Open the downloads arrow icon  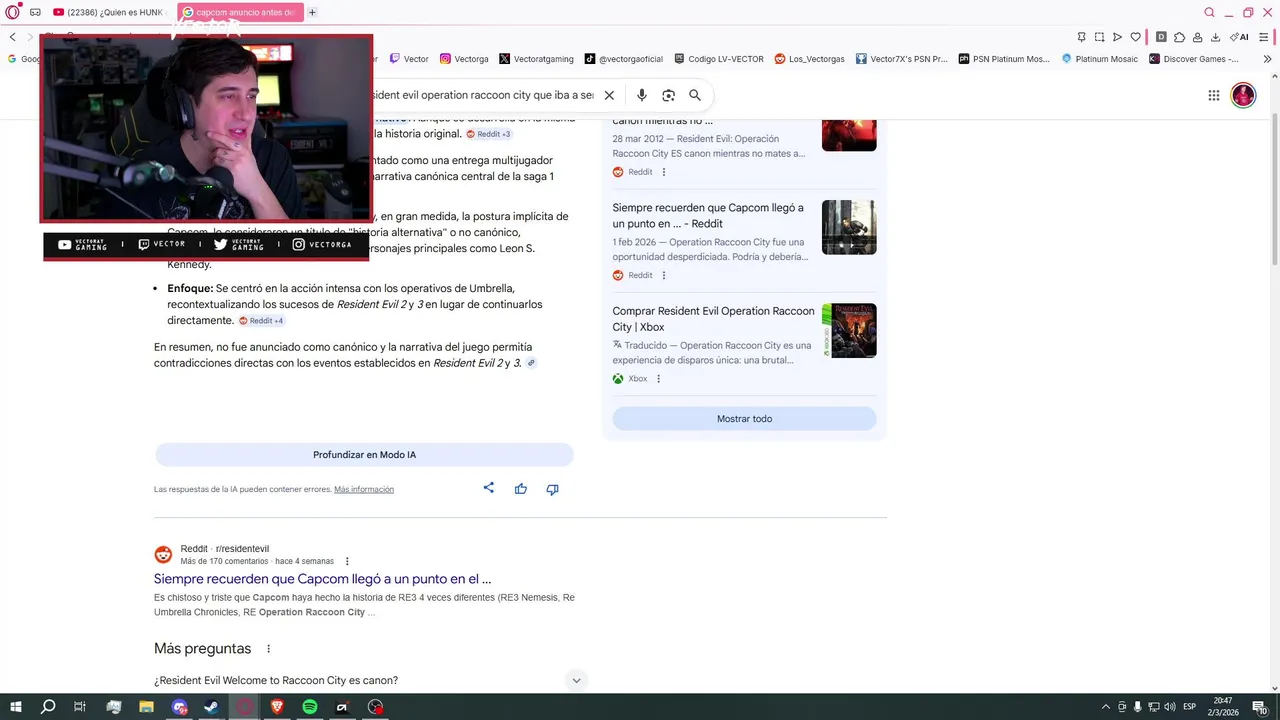(1215, 37)
